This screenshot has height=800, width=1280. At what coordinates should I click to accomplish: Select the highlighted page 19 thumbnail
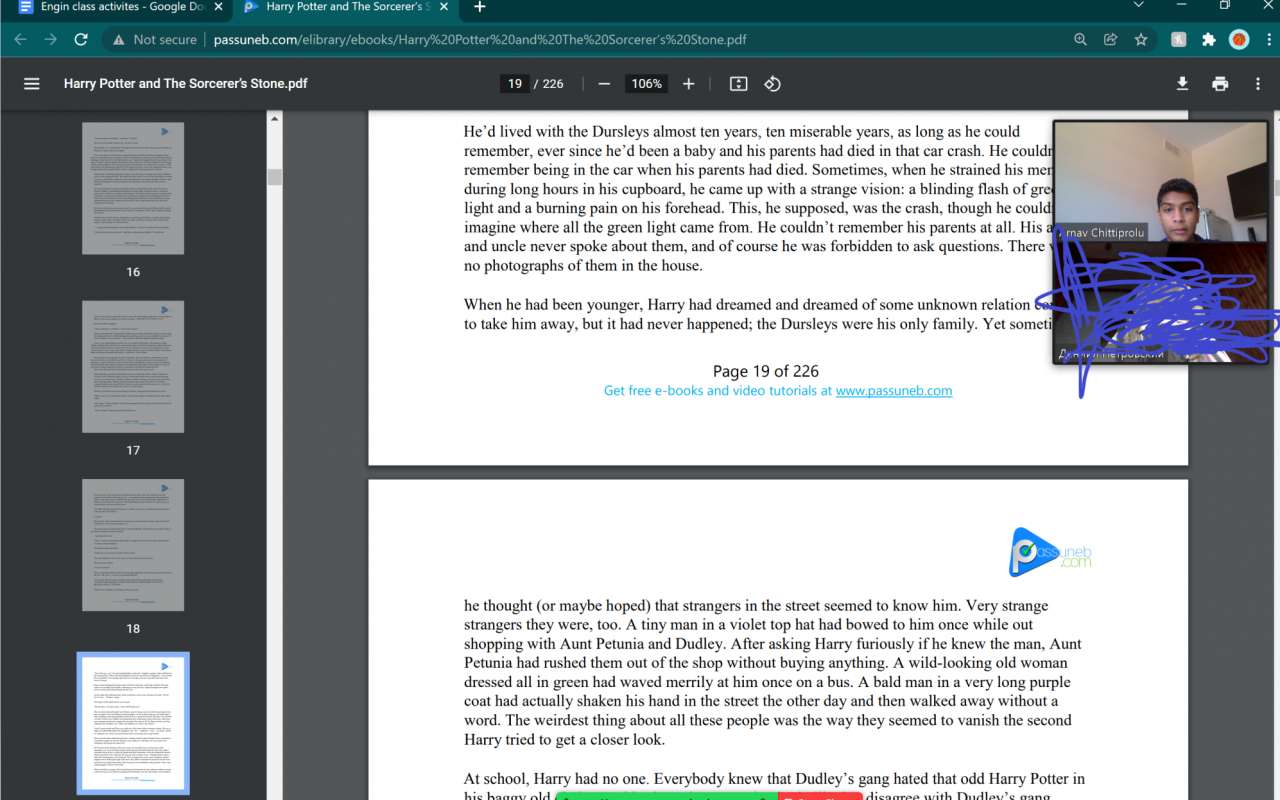(x=133, y=723)
